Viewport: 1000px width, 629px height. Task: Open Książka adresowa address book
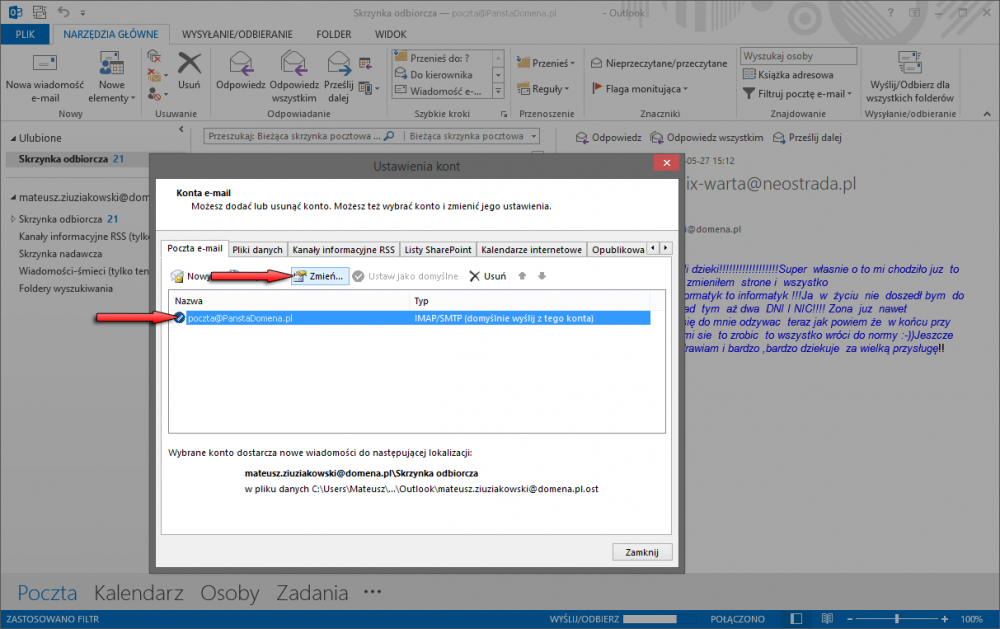788,75
